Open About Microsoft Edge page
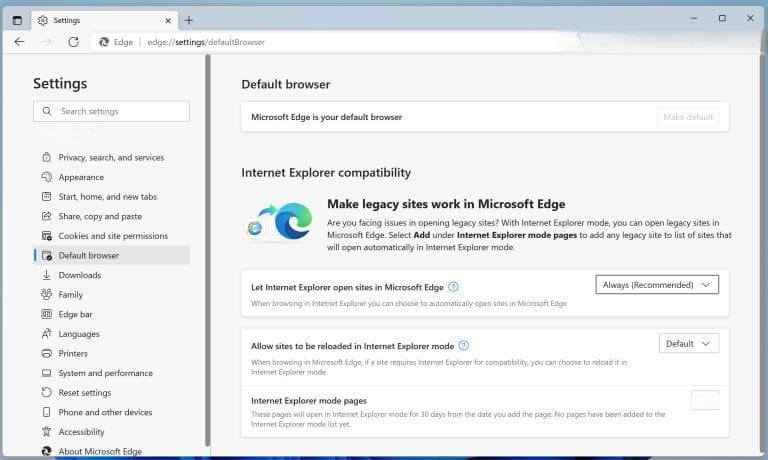Image resolution: width=768 pixels, height=460 pixels. tap(100, 451)
